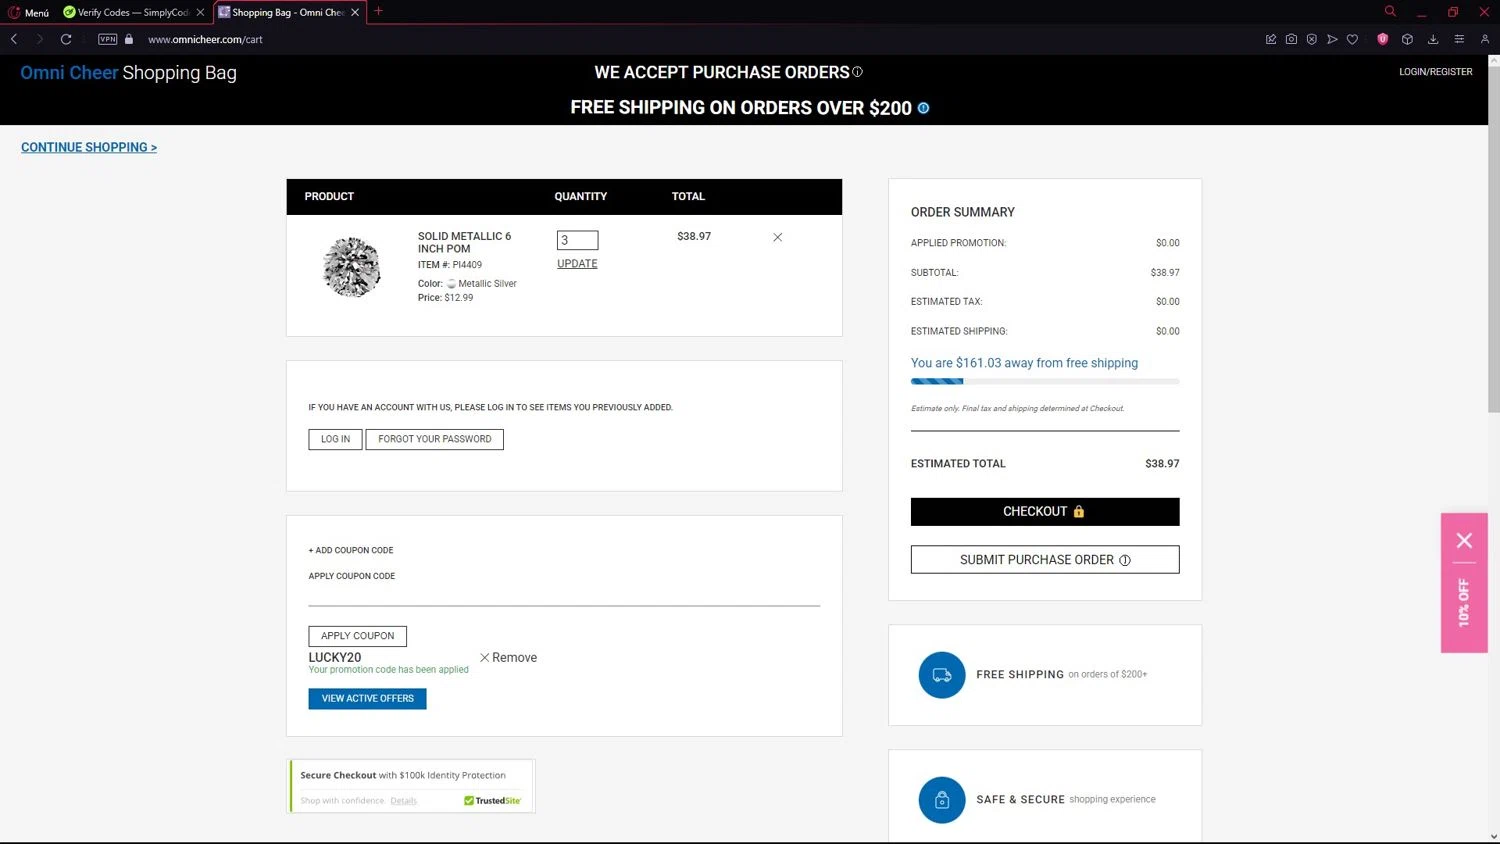
Task: Click the Continue Shopping link
Action: [89, 147]
